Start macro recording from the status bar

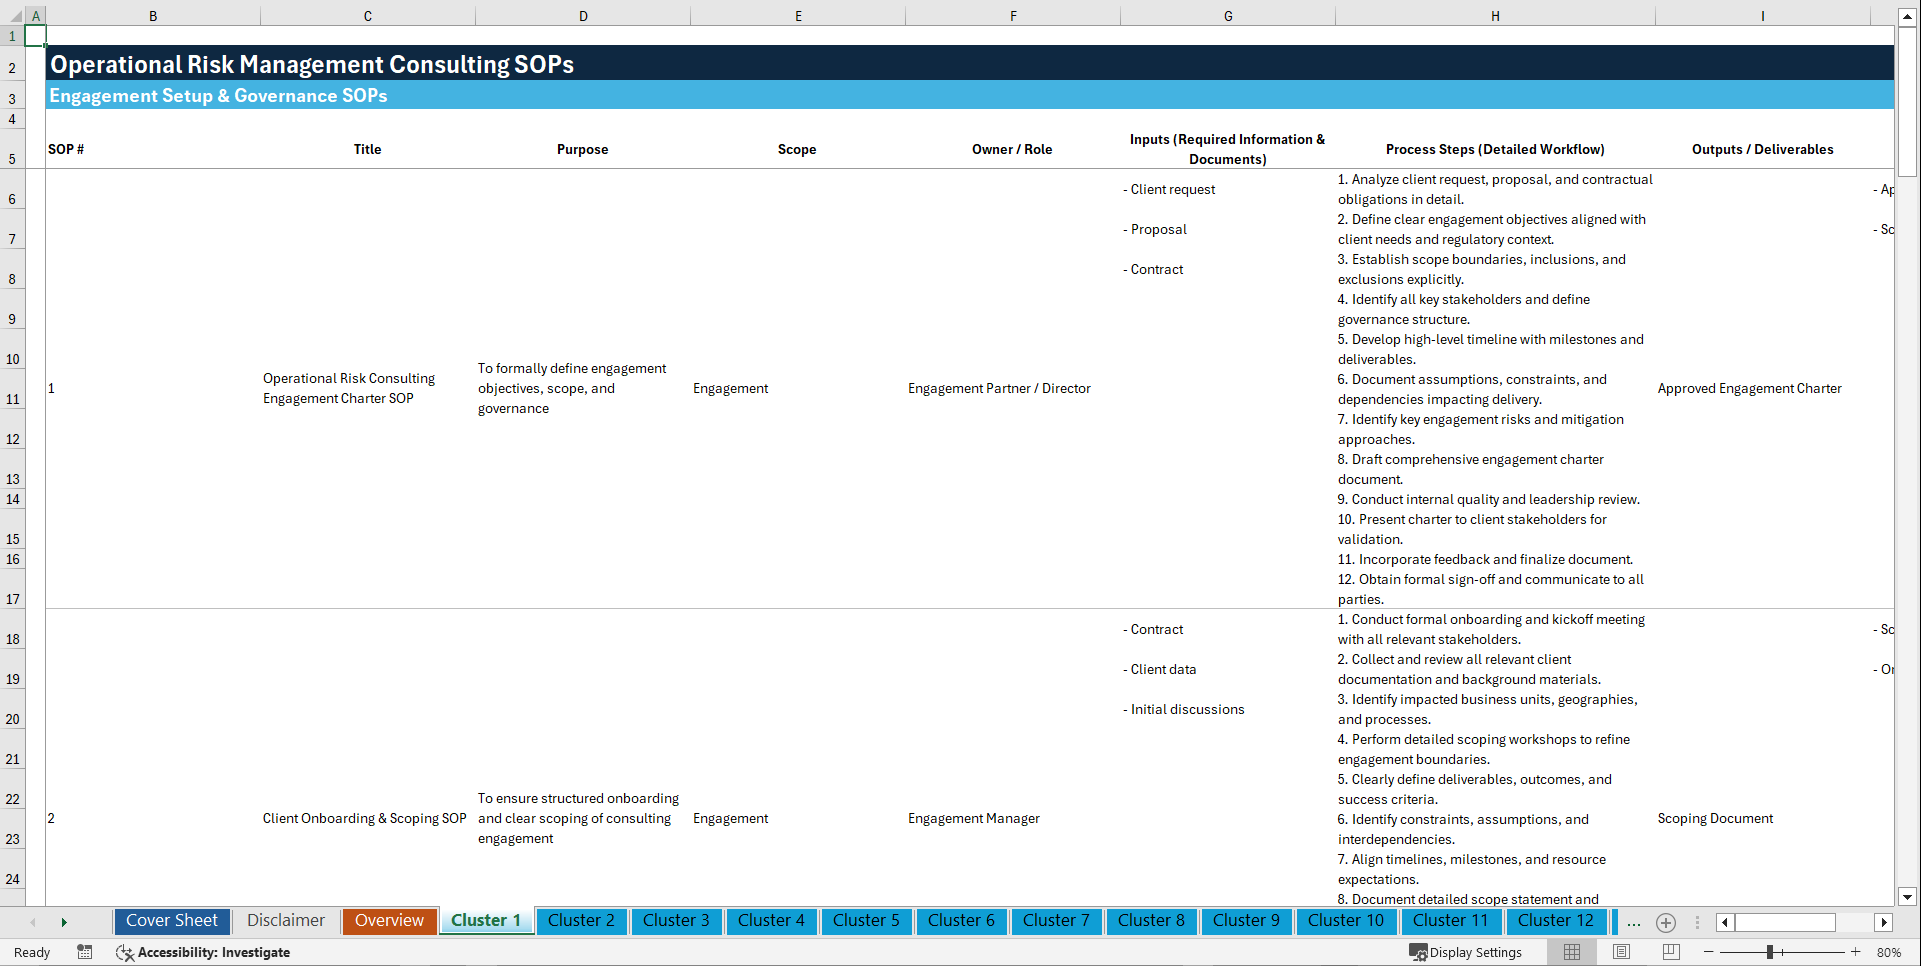tap(85, 952)
